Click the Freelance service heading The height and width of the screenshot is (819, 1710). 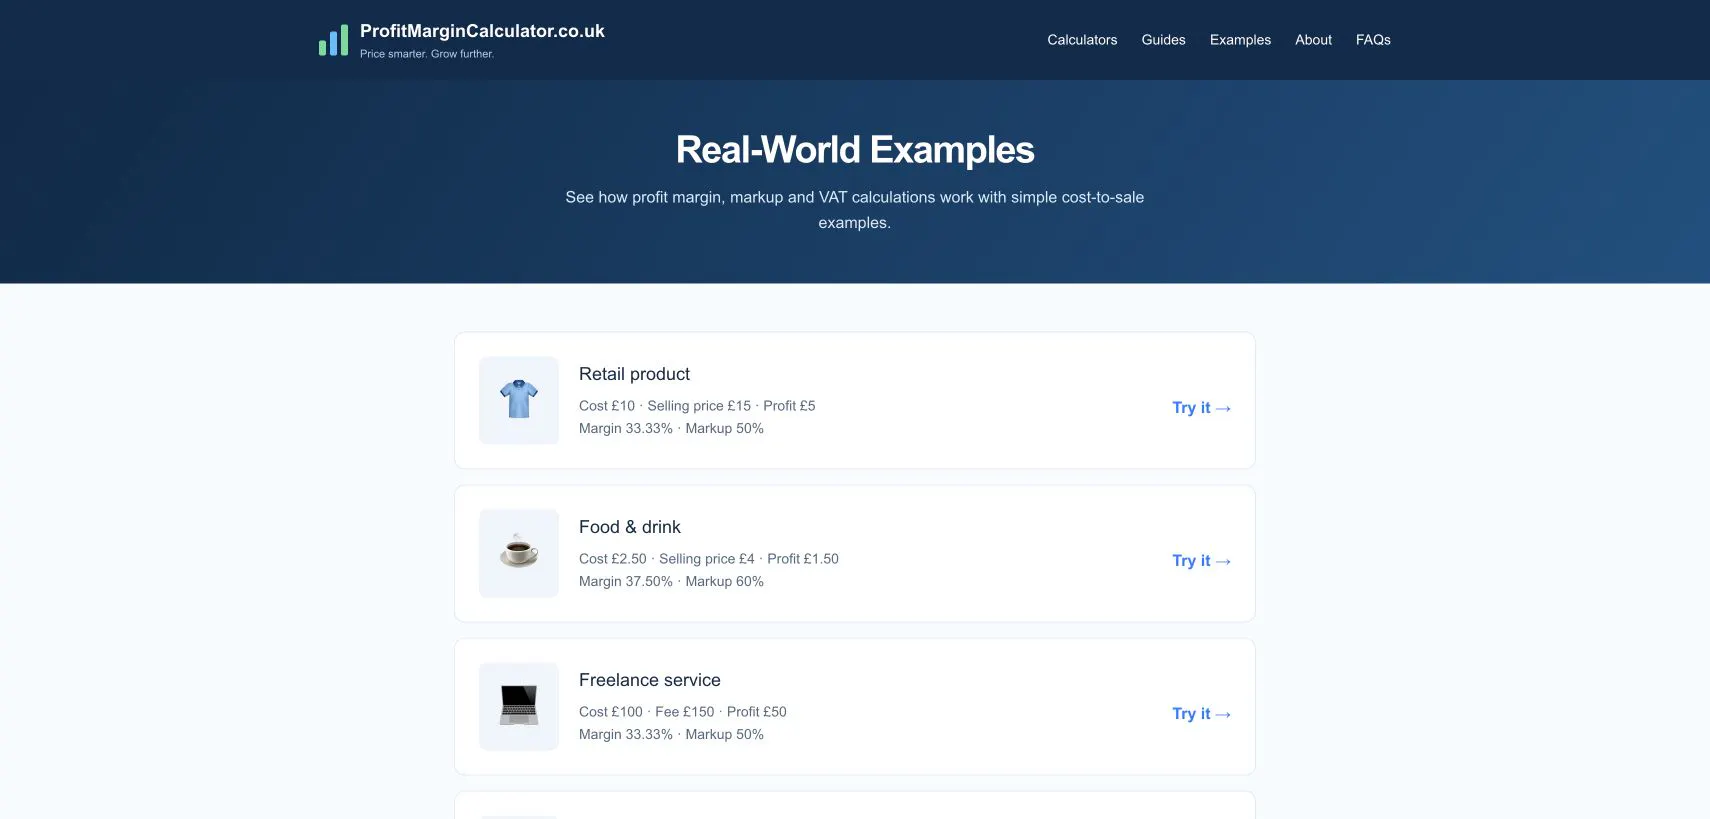click(650, 680)
